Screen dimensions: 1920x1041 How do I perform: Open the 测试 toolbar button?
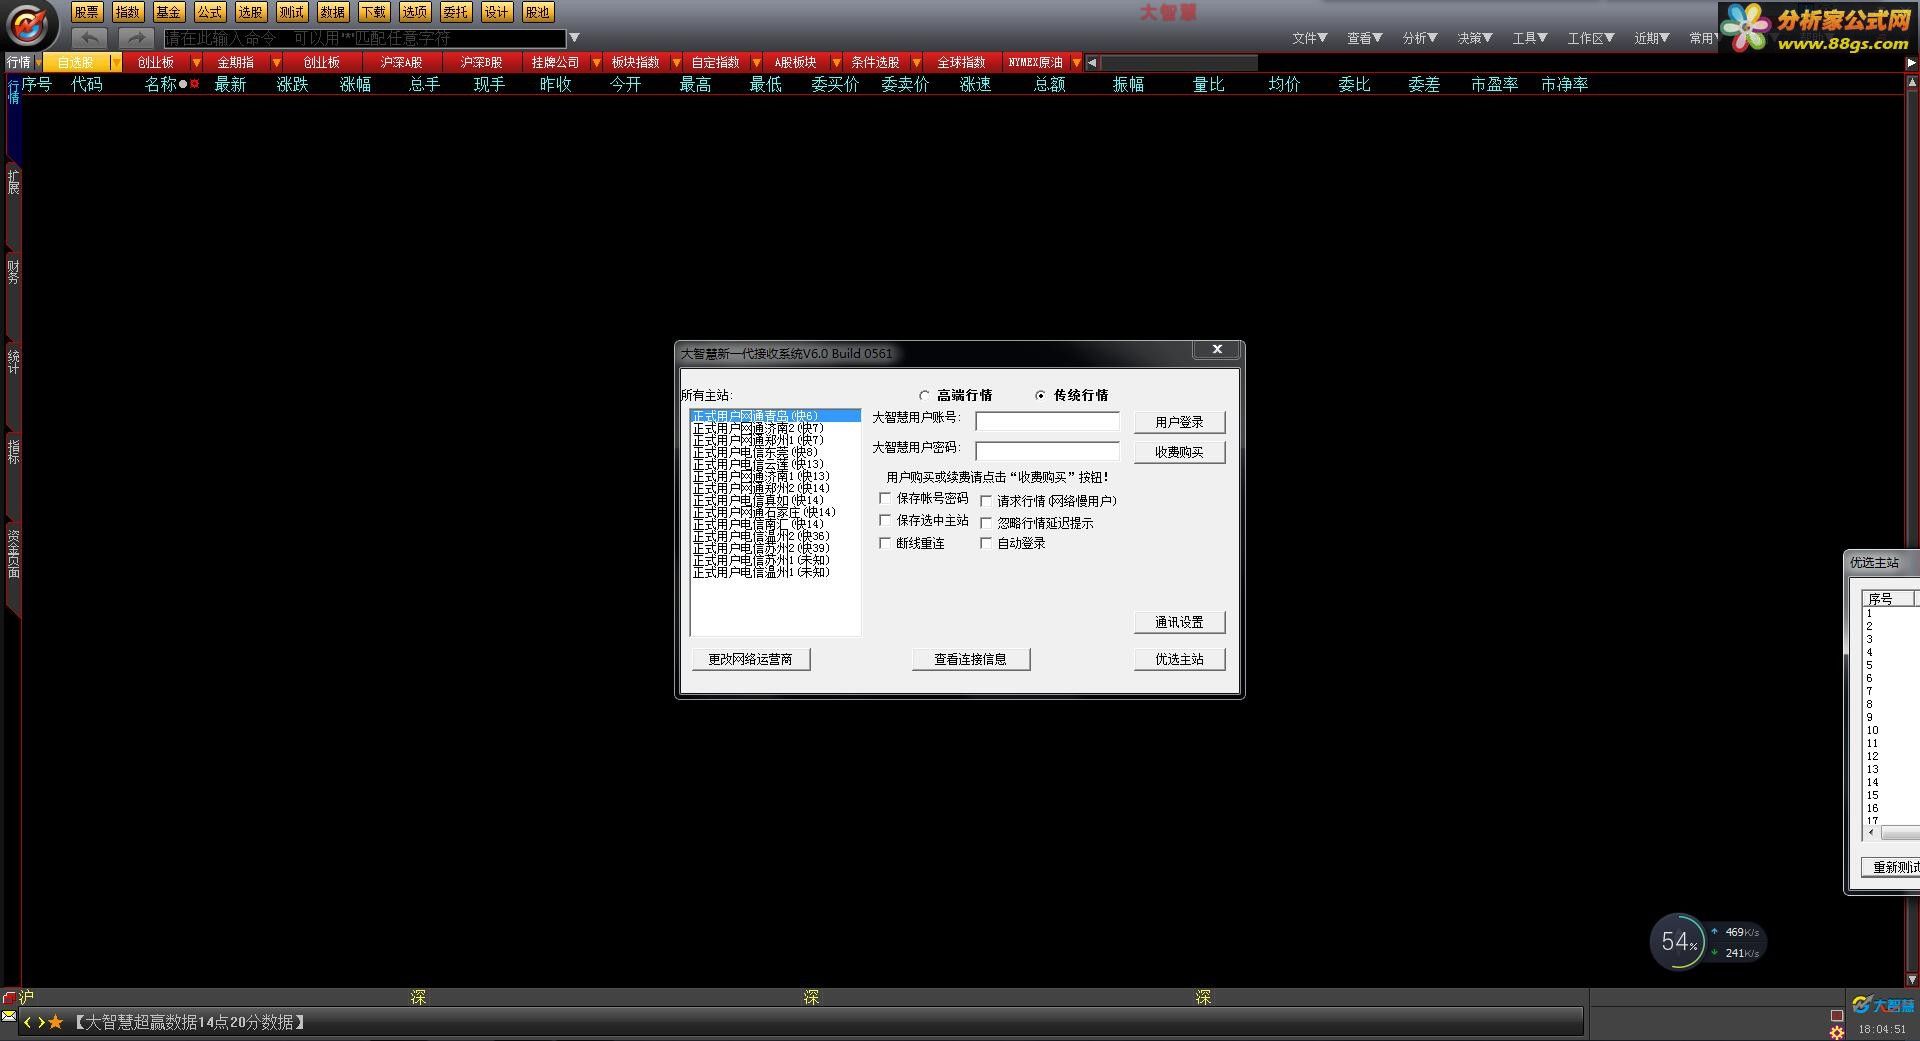(291, 12)
